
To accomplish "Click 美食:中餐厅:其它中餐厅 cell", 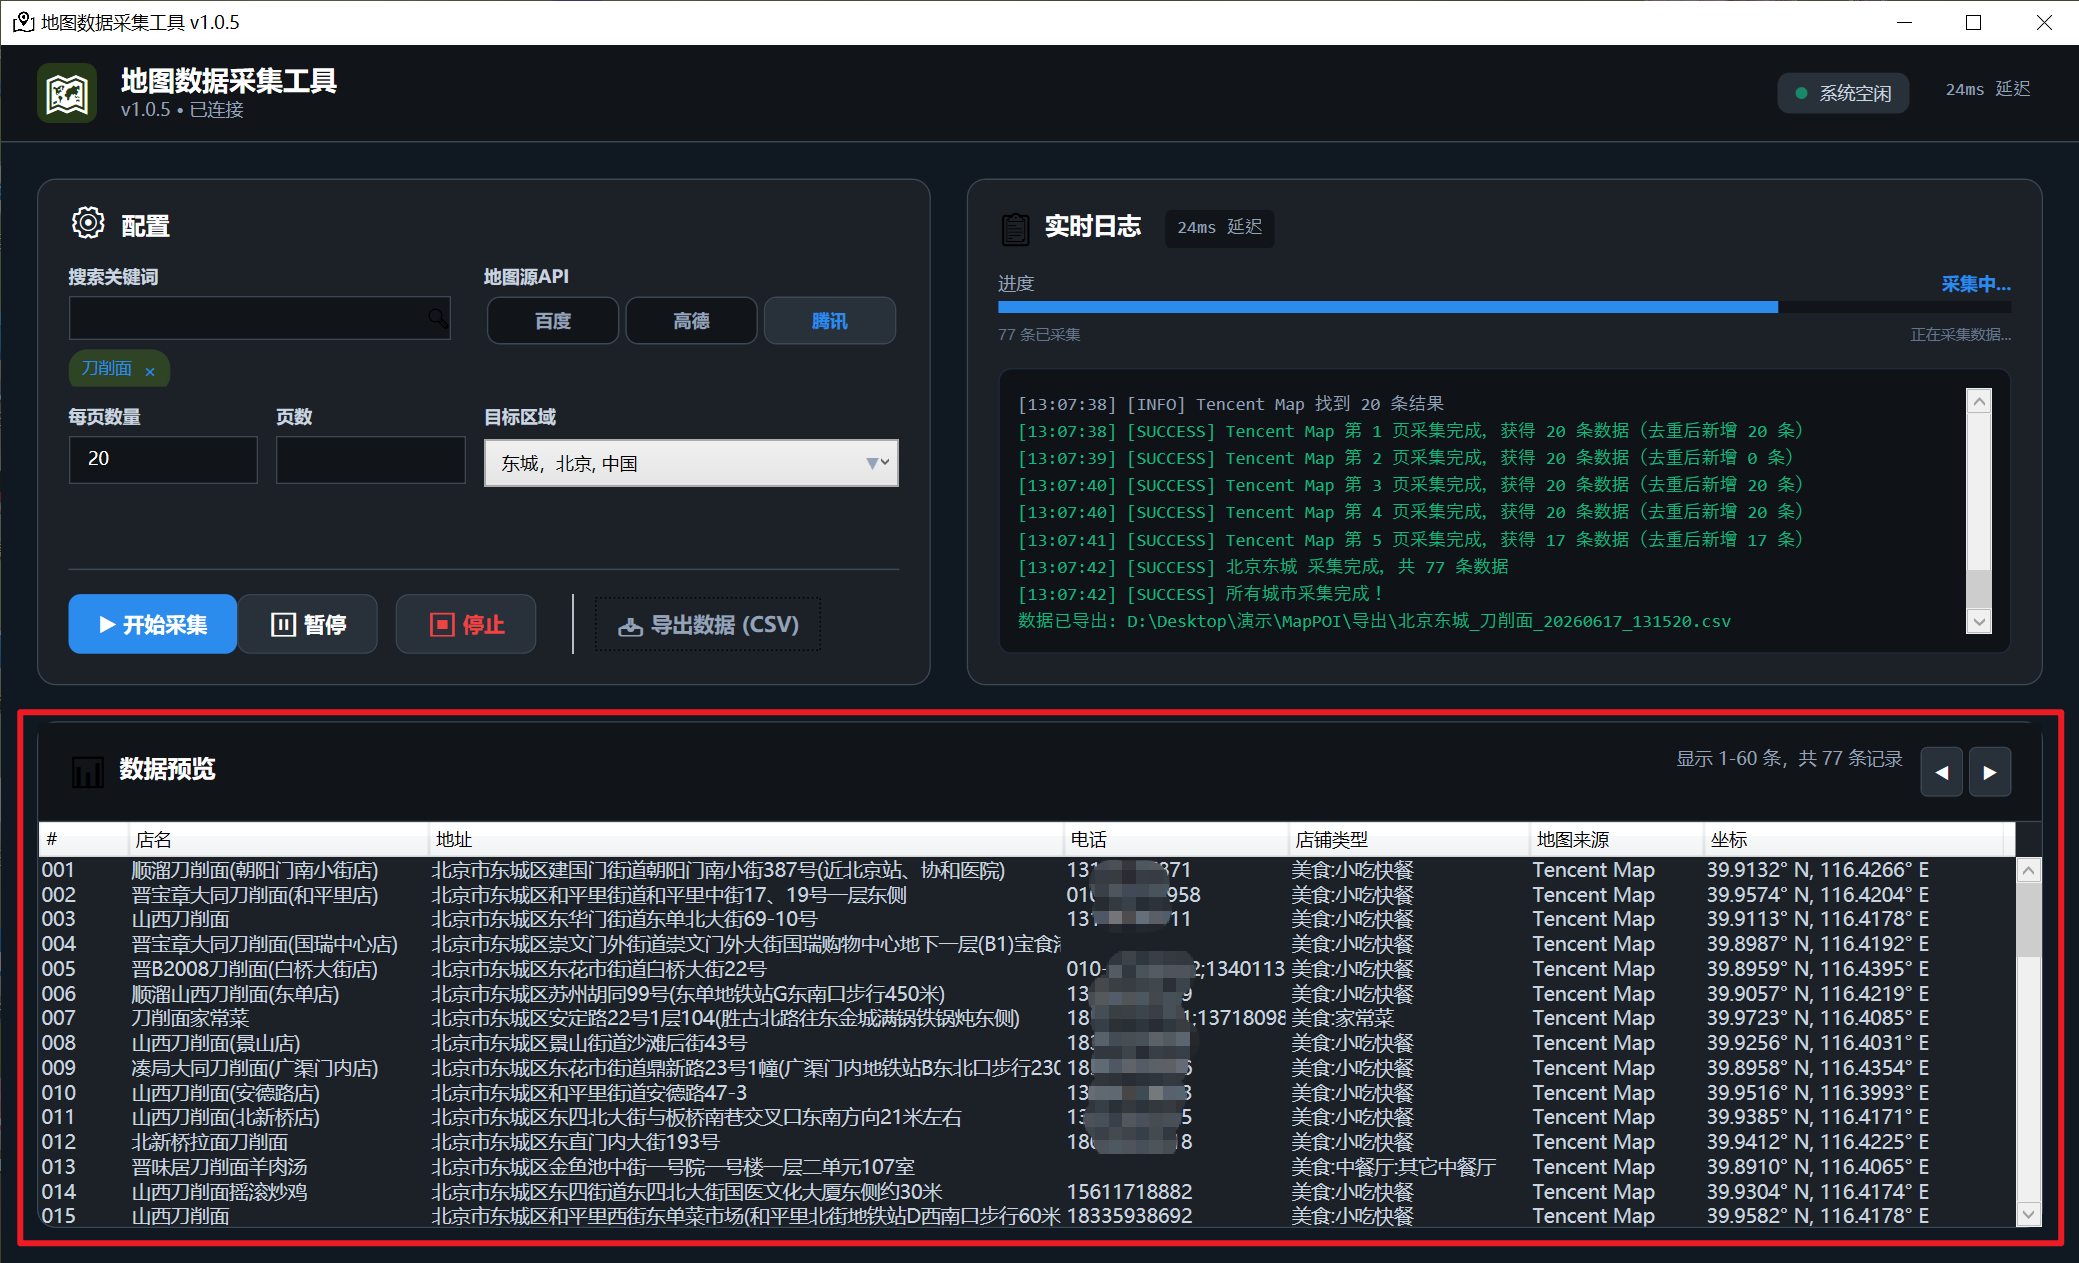I will click(x=1393, y=1167).
